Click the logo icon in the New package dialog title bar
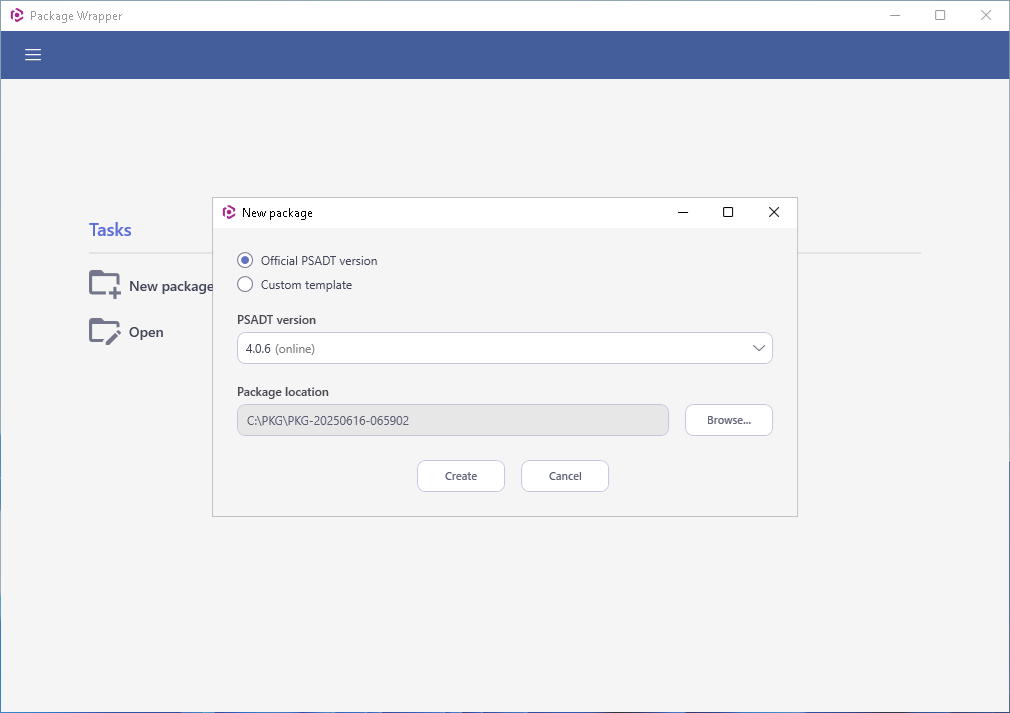1010x713 pixels. (229, 213)
